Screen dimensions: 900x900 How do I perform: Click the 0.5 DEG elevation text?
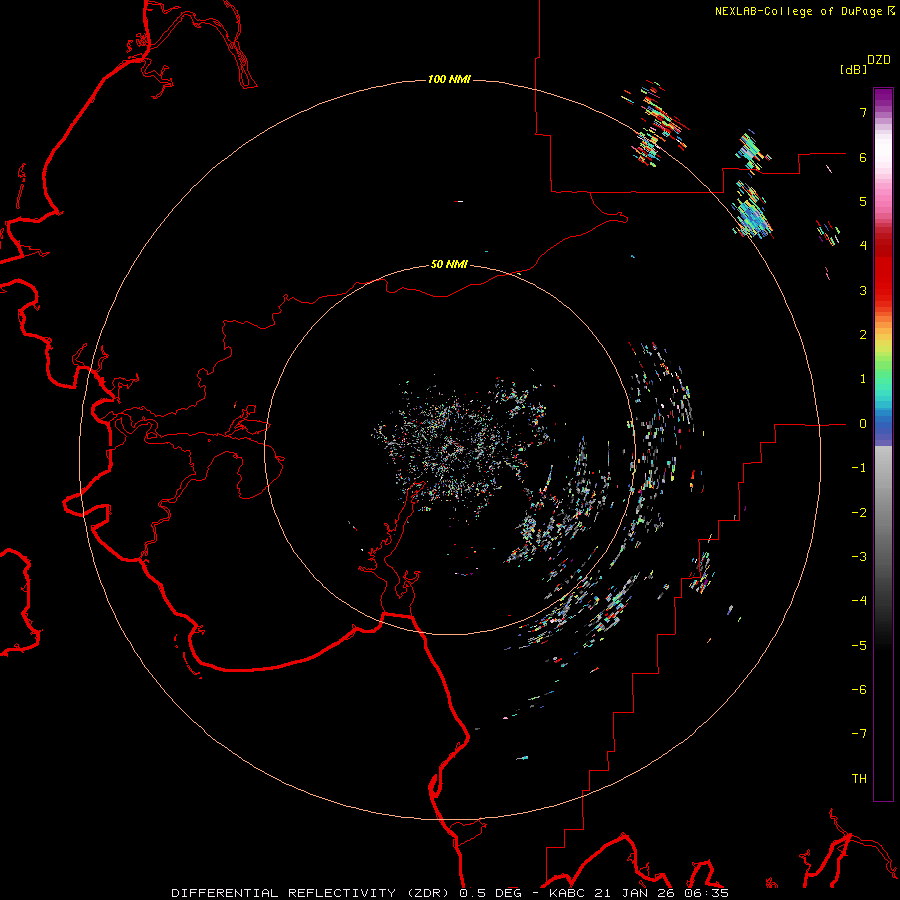[x=490, y=893]
